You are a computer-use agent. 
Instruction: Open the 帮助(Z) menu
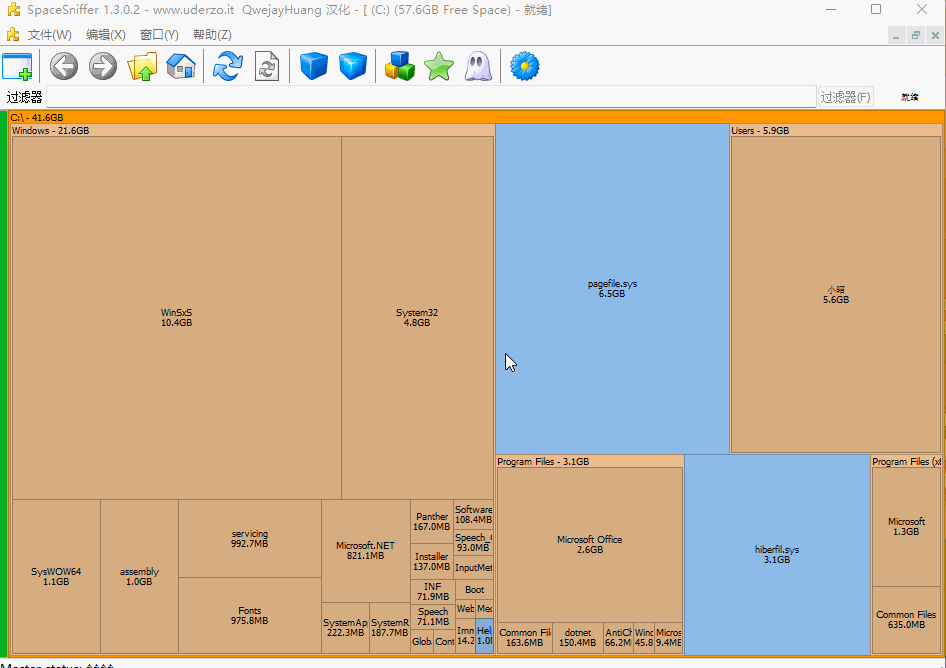(x=212, y=35)
